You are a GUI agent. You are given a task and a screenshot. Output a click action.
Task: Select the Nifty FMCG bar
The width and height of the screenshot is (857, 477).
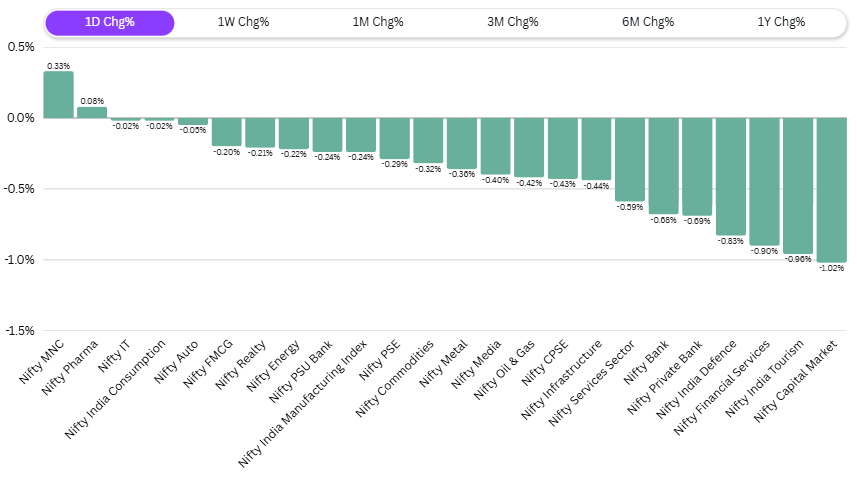[226, 132]
